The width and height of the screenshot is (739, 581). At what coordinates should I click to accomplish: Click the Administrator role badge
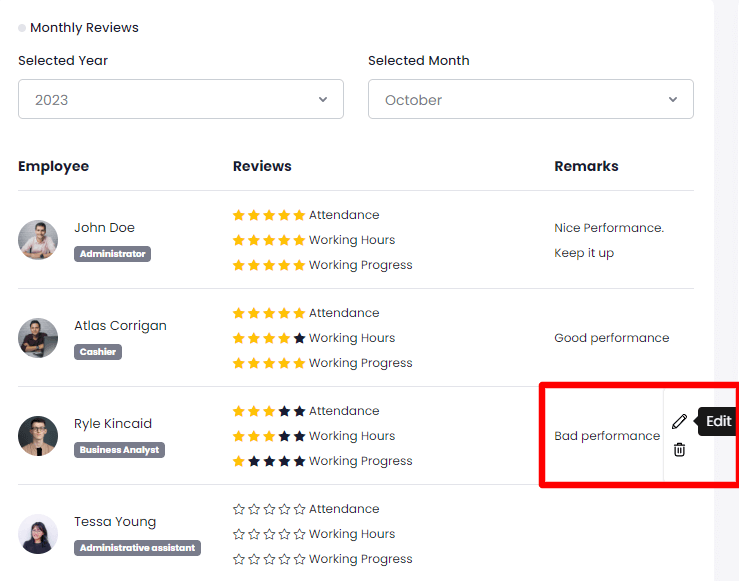(112, 254)
